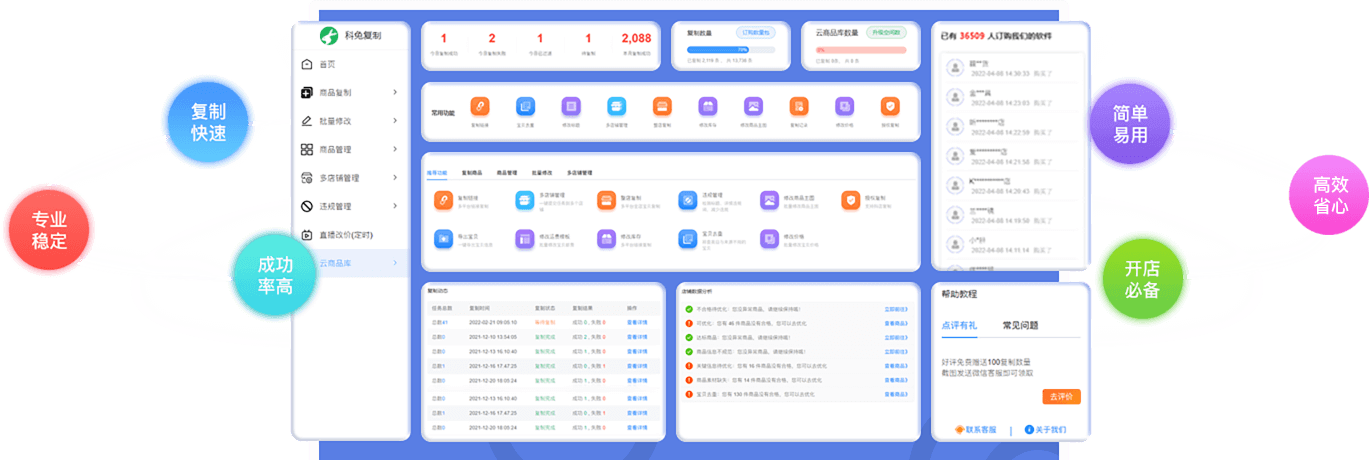Click the 科免复制 green logo
This screenshot has width=1369, height=460.
(328, 36)
